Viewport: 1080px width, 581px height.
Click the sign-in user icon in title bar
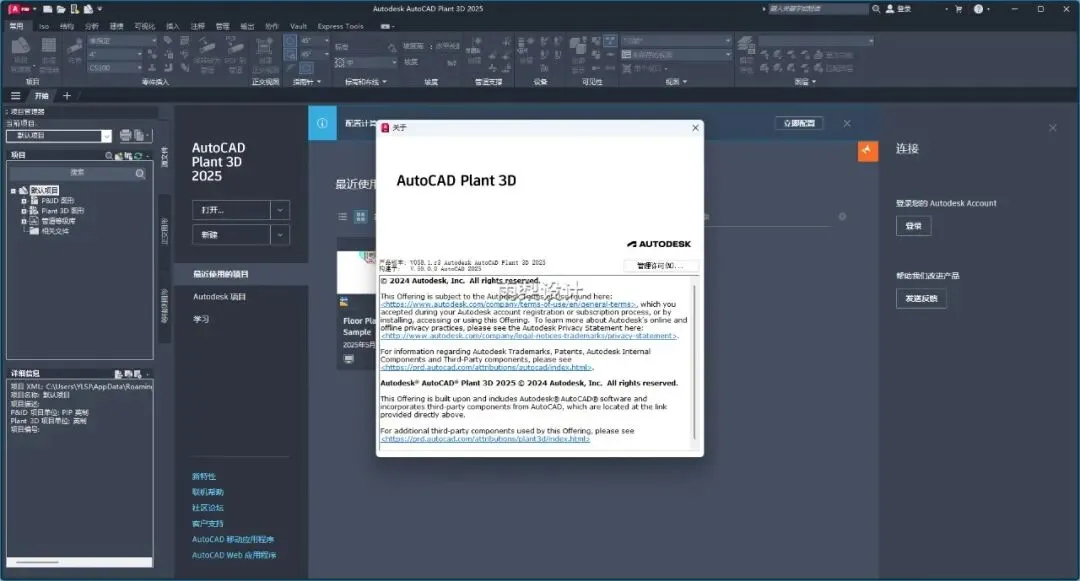point(889,9)
